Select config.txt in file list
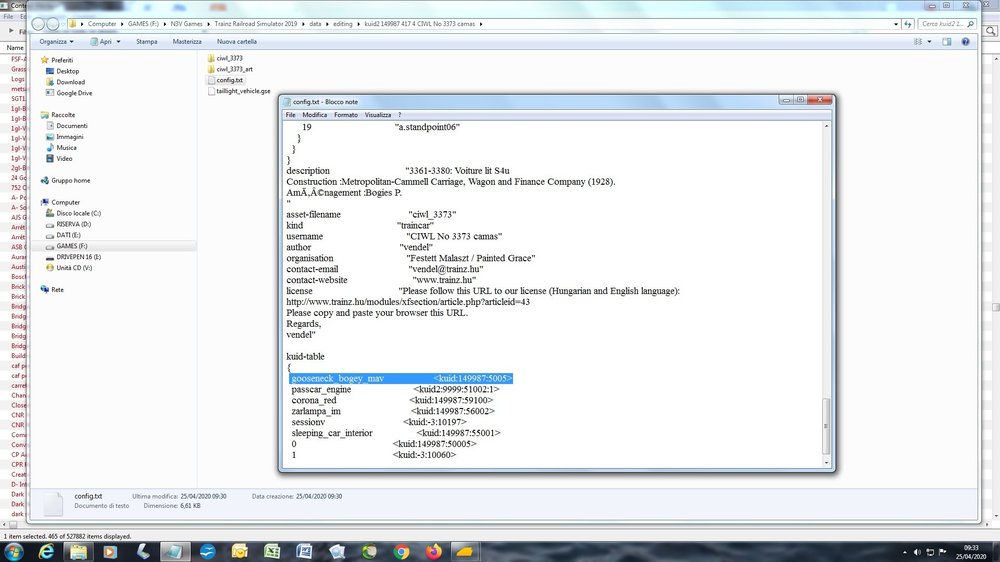The height and width of the screenshot is (562, 1000). tap(225, 80)
